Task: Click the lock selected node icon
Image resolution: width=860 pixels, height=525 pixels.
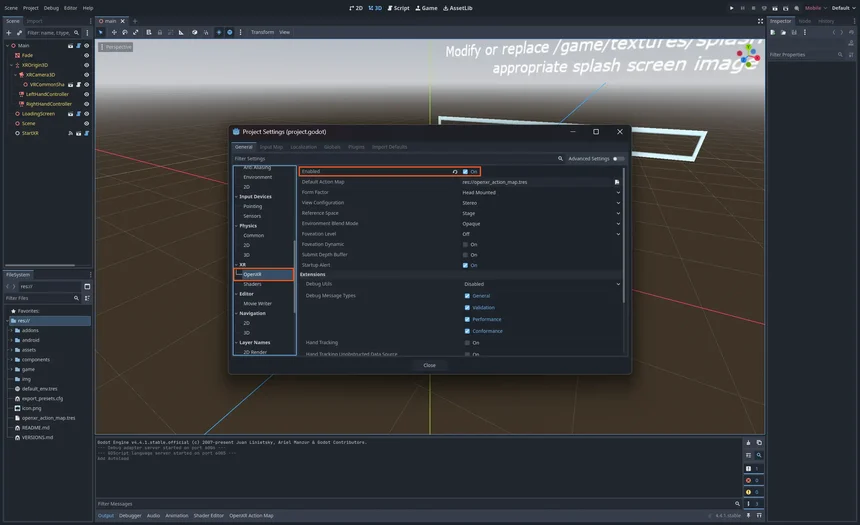Action: coord(160,32)
